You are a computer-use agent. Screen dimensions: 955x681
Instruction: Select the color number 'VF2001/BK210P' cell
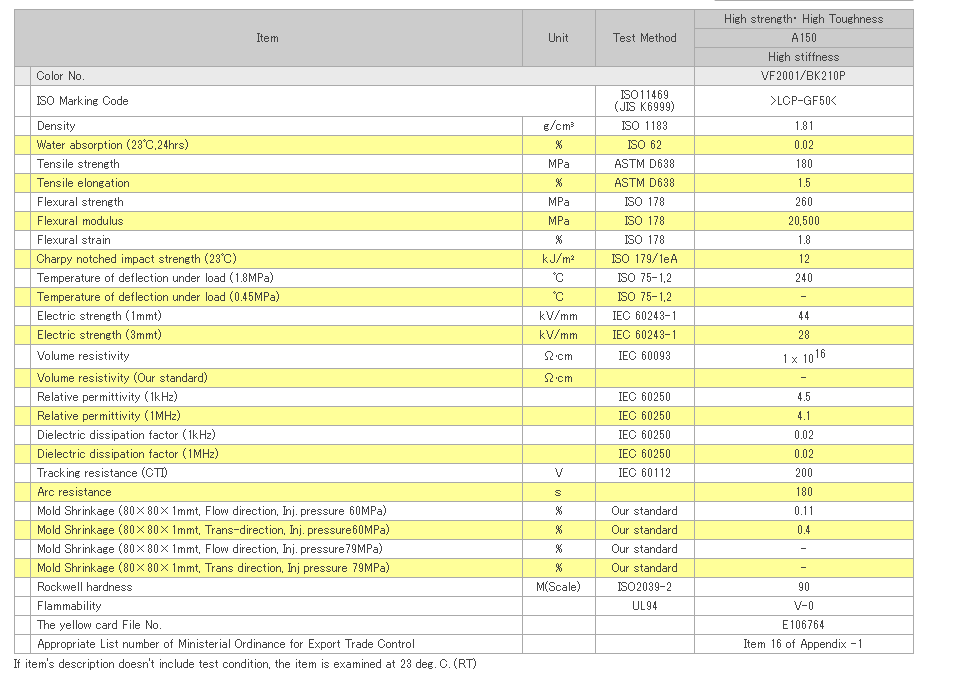click(803, 76)
